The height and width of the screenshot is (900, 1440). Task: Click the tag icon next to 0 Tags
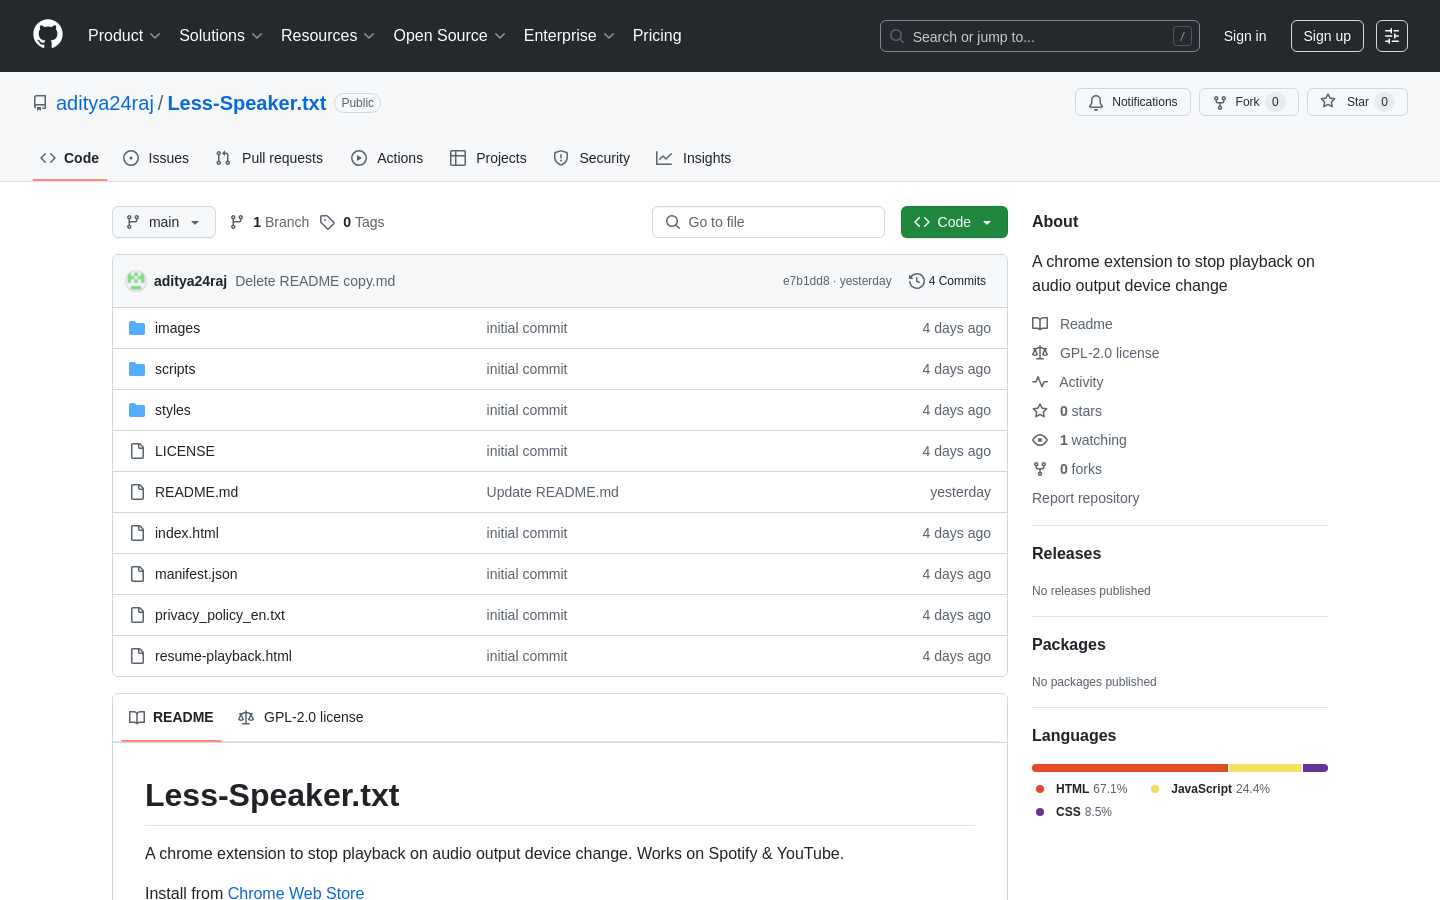pyautogui.click(x=327, y=222)
